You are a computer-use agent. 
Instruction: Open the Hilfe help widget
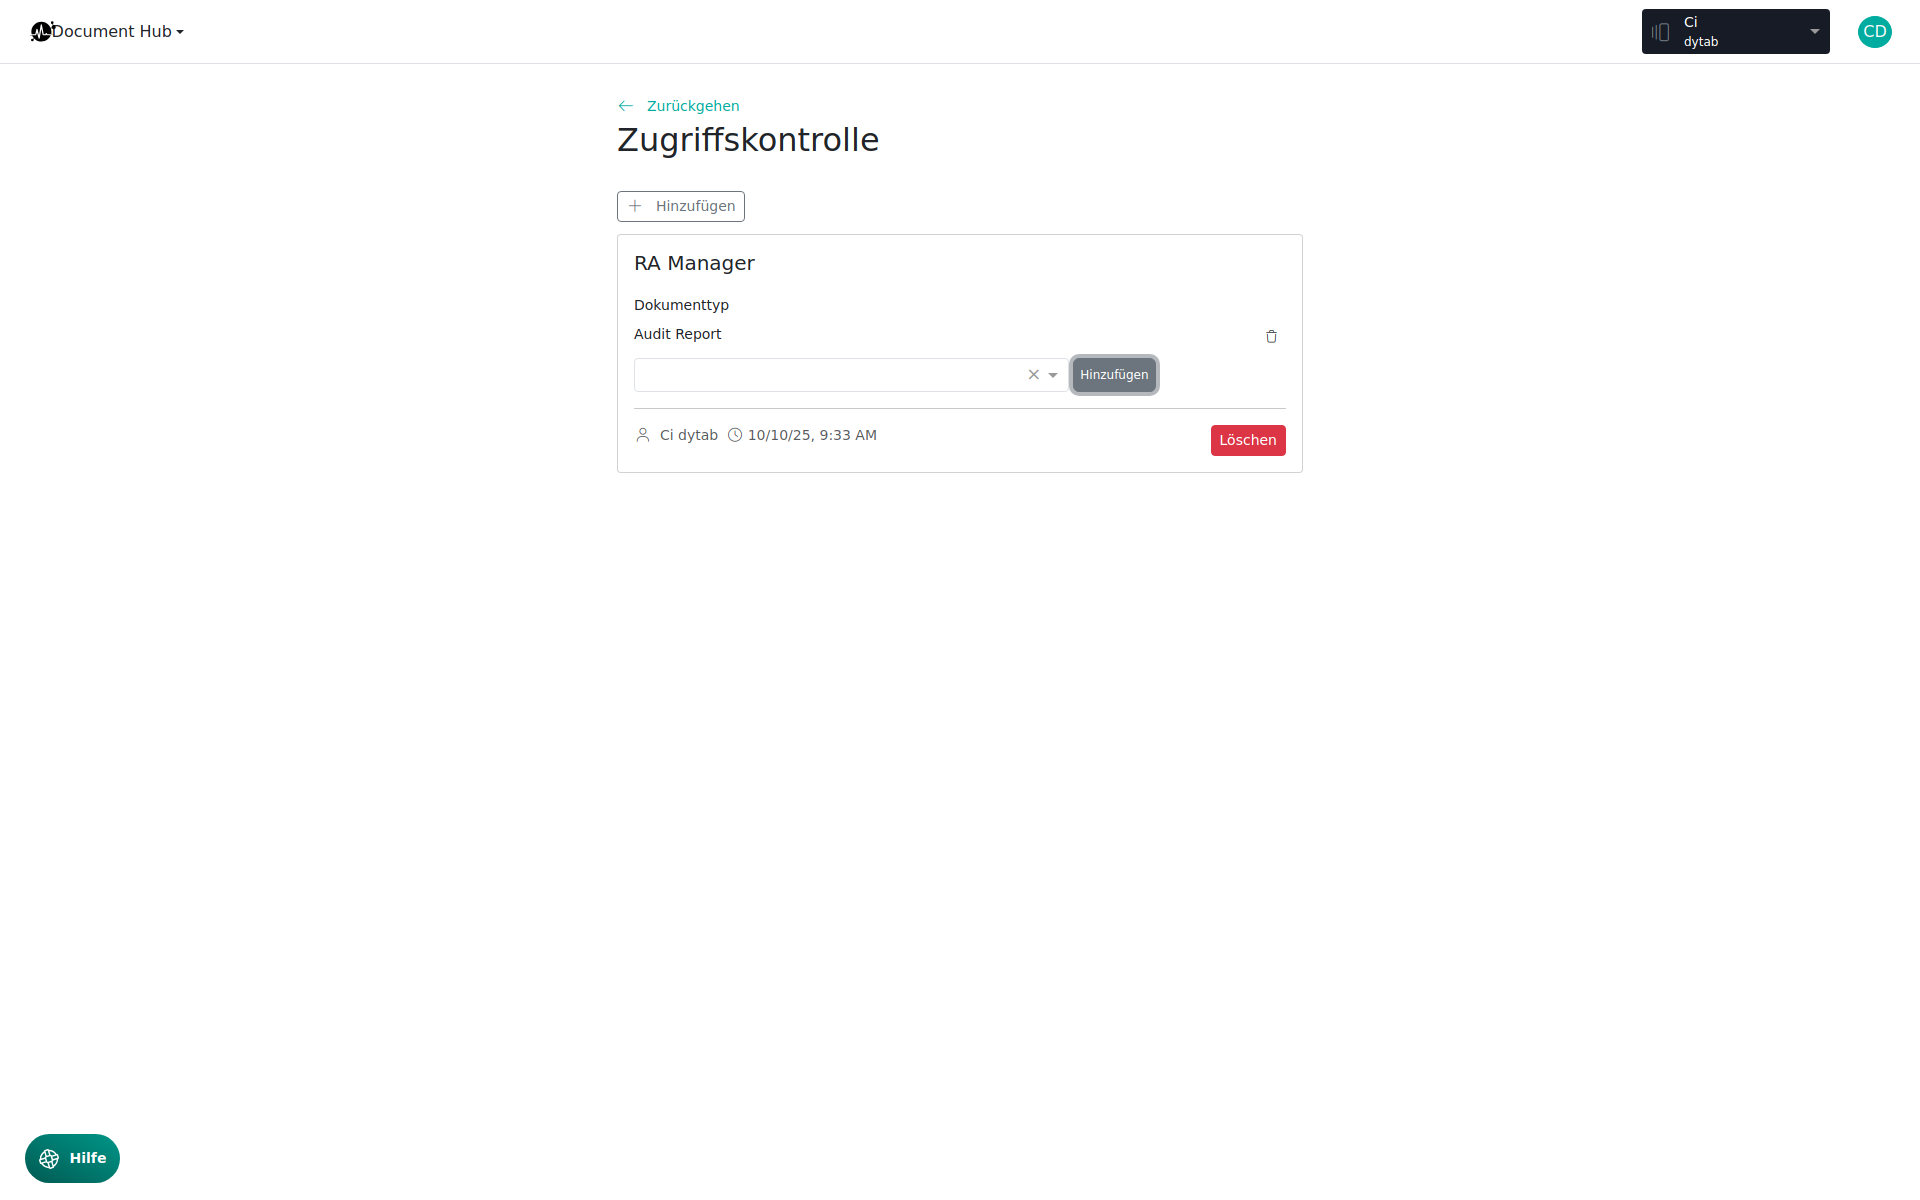tap(72, 1159)
